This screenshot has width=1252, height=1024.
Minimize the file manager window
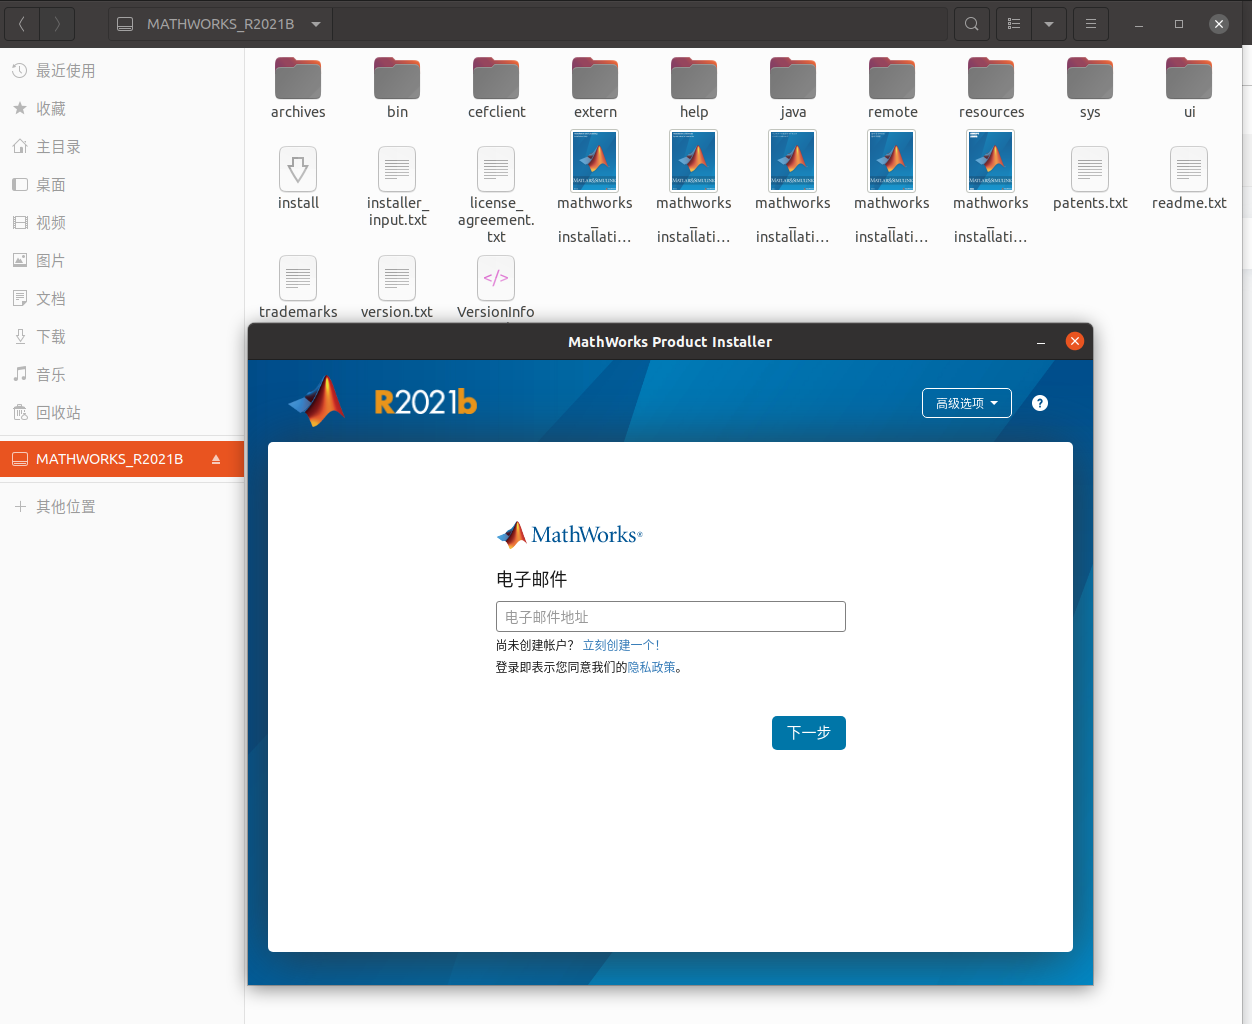click(1139, 24)
